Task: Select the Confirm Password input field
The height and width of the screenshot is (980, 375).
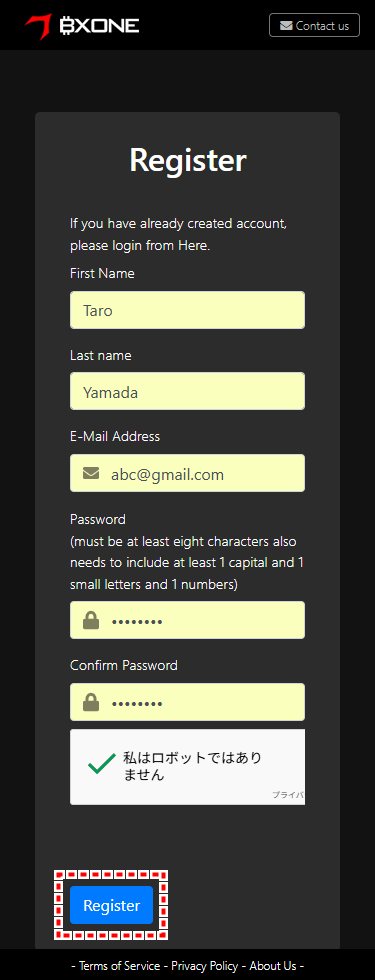Action: point(188,702)
